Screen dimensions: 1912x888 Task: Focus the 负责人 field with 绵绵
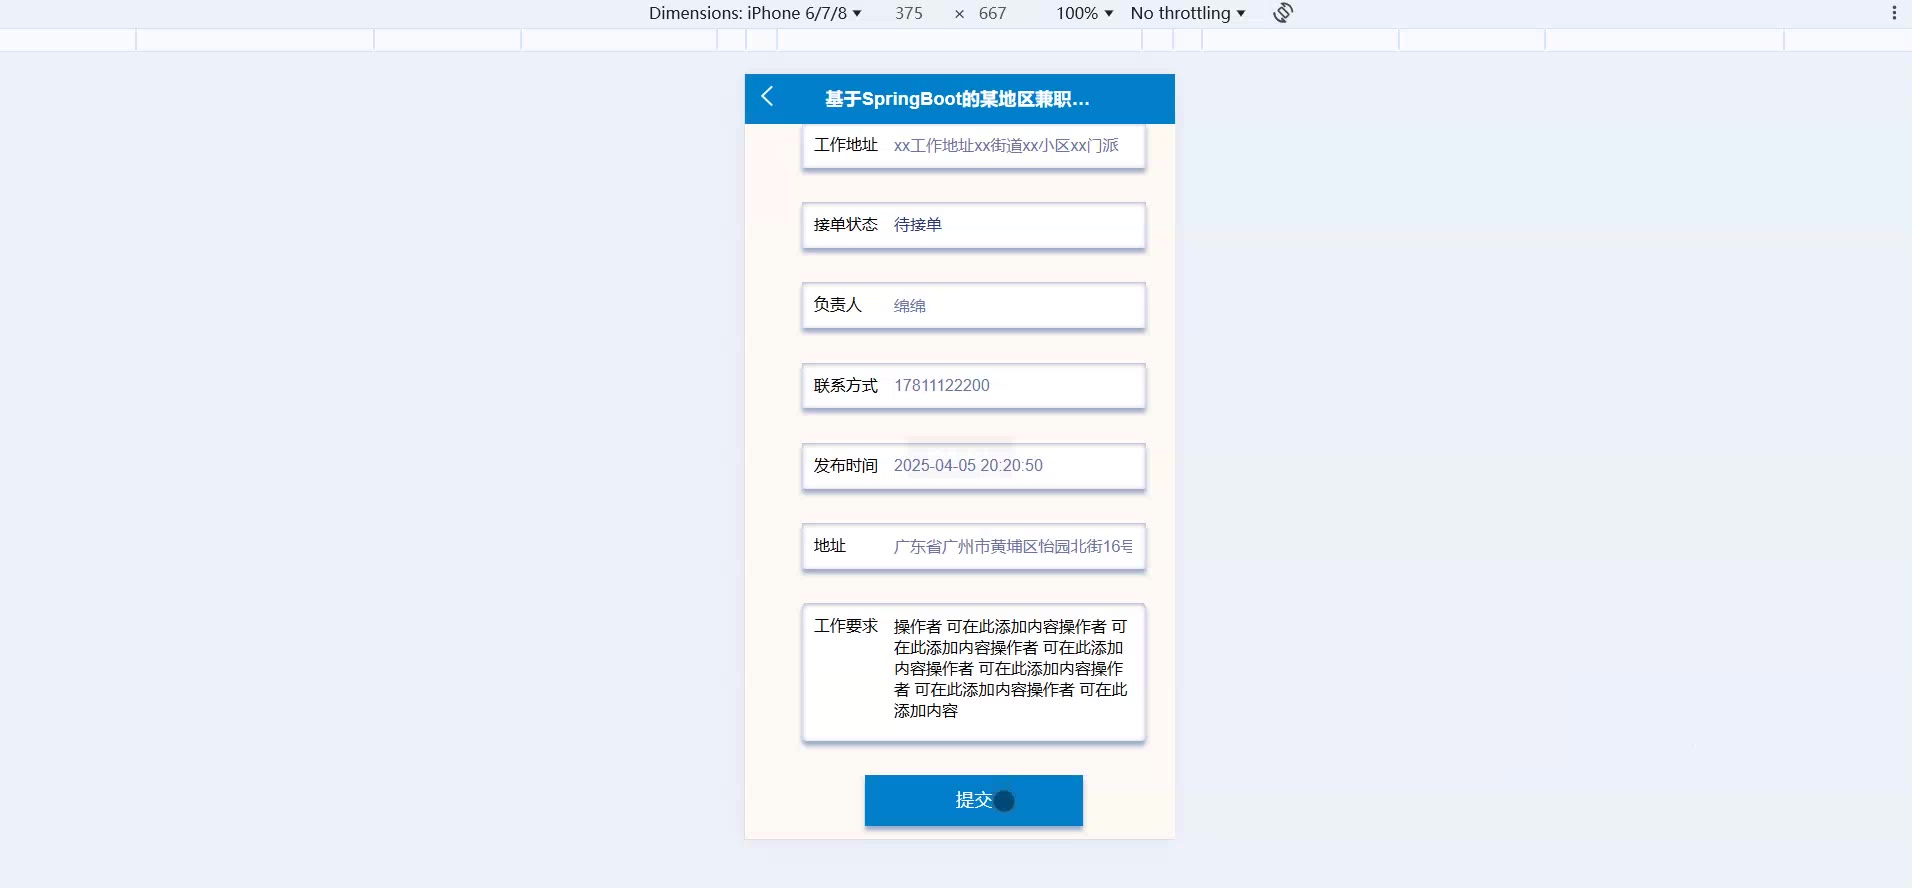1013,306
